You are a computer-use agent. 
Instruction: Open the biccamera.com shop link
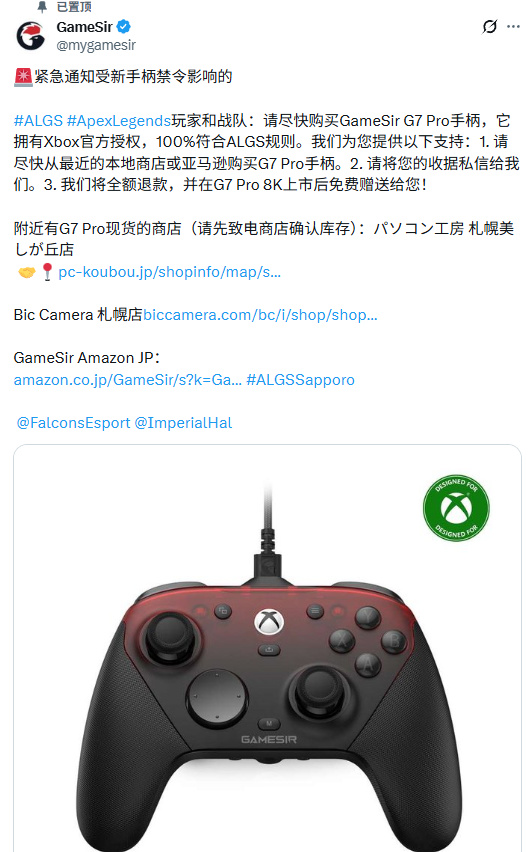click(x=260, y=315)
